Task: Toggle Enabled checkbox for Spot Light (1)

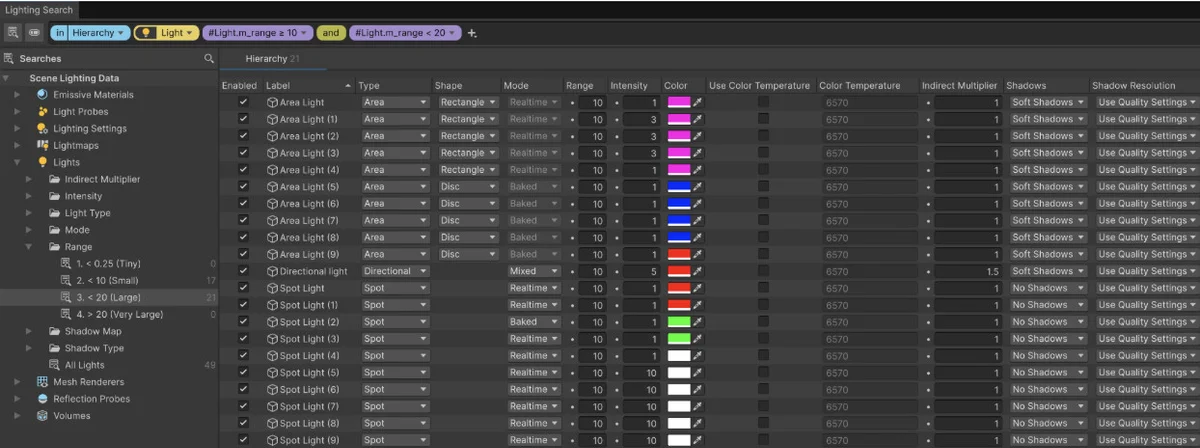Action: click(x=242, y=305)
